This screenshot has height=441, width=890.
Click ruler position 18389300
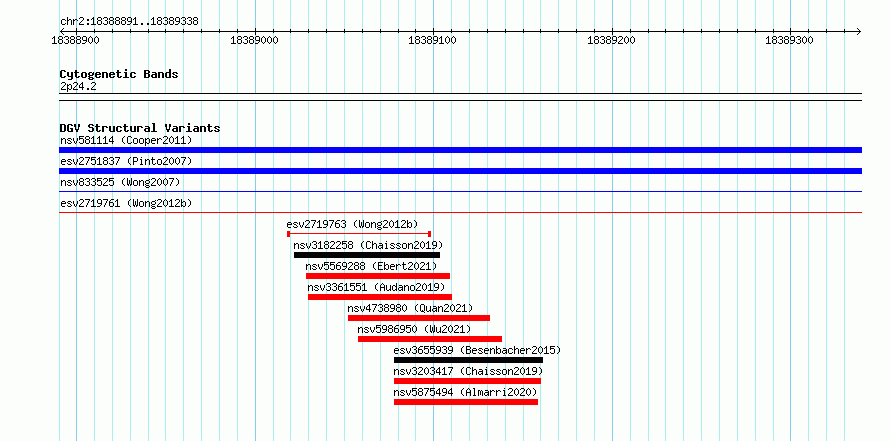coord(790,40)
